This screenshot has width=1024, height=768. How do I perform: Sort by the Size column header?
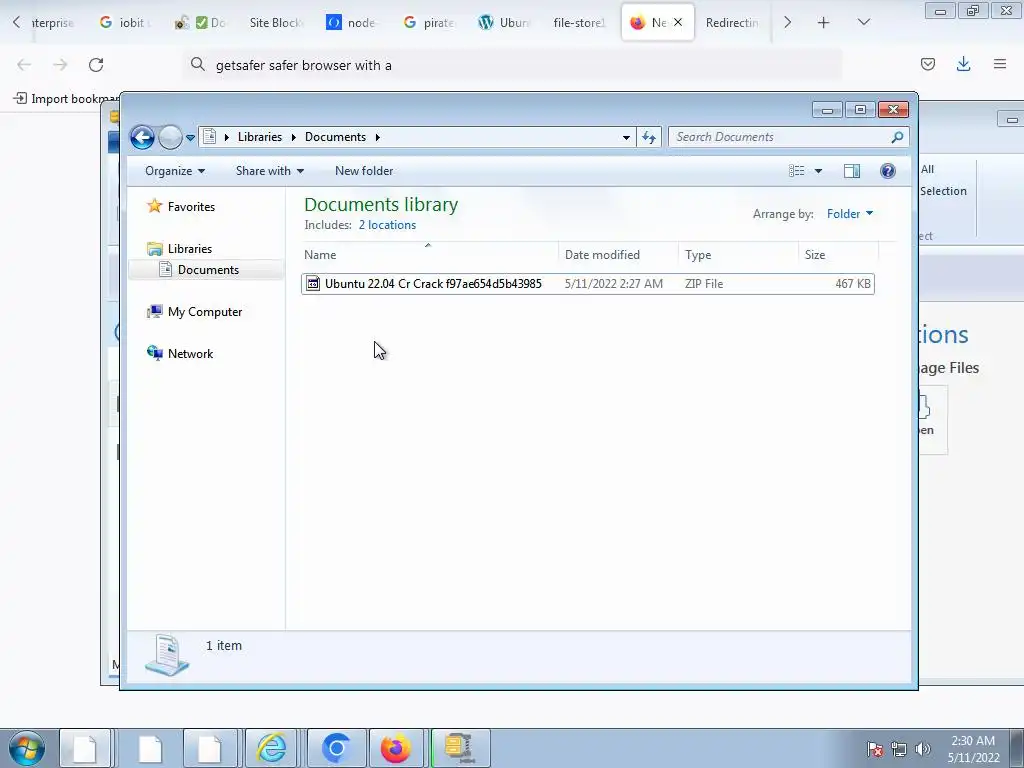point(839,255)
